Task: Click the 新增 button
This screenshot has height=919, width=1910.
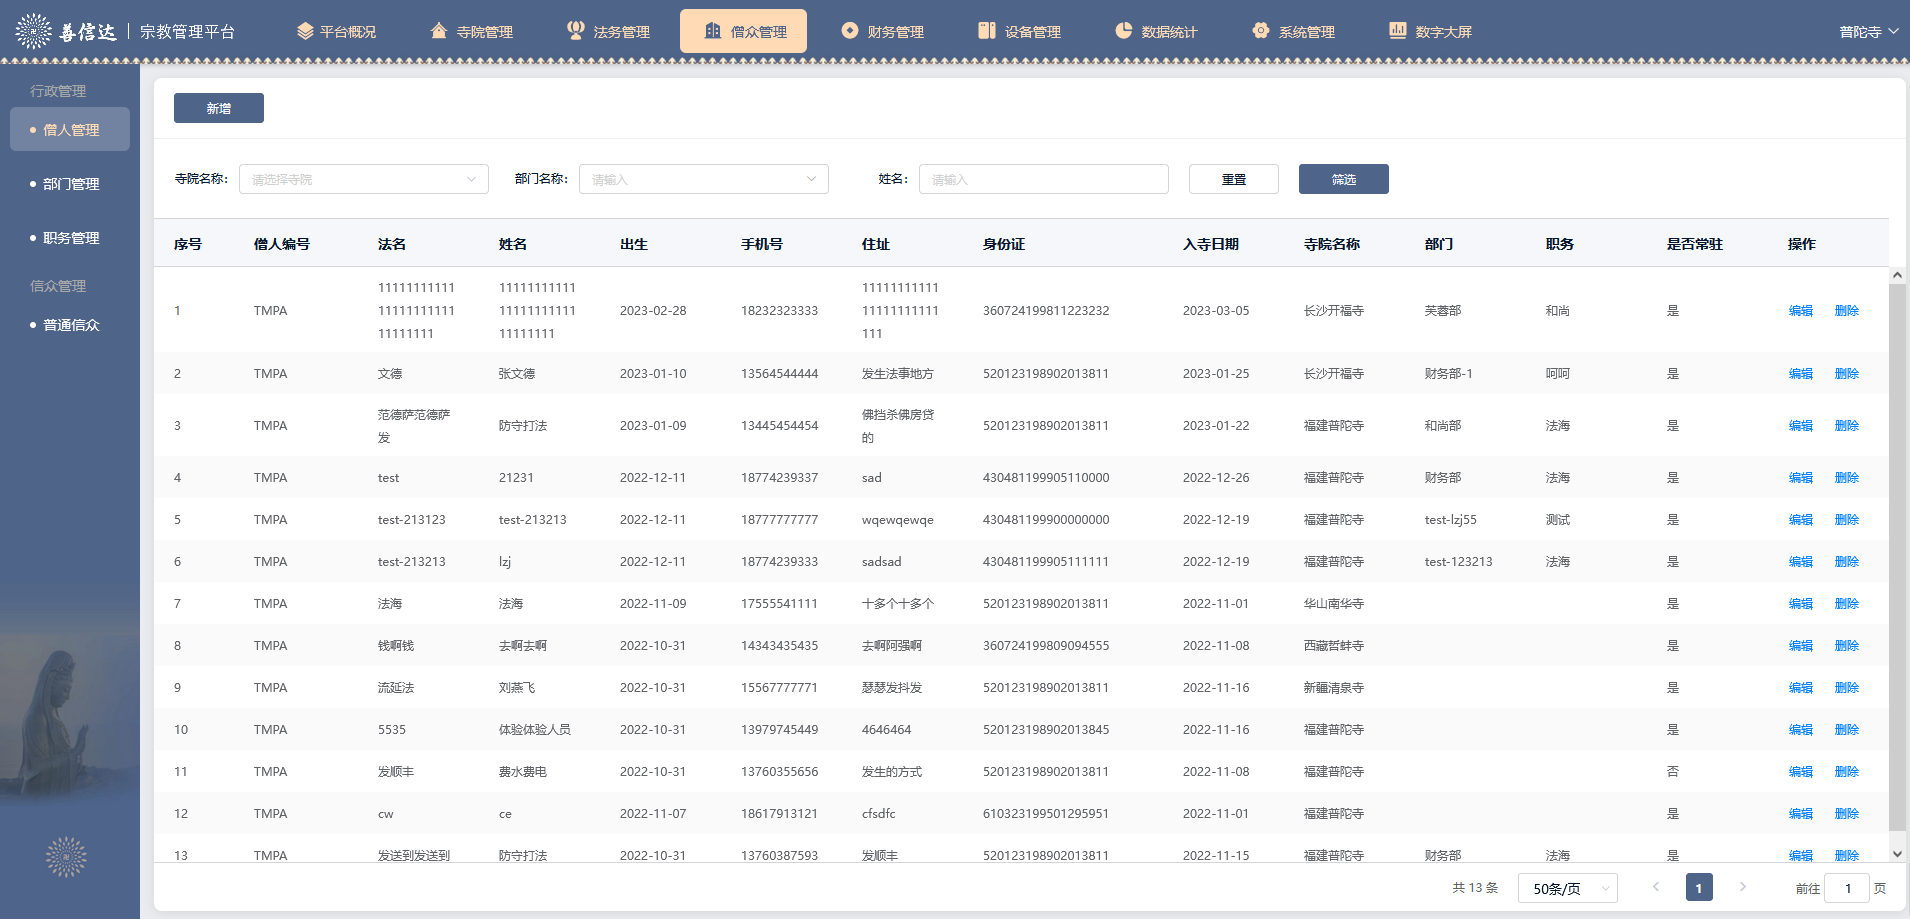Action: 218,108
